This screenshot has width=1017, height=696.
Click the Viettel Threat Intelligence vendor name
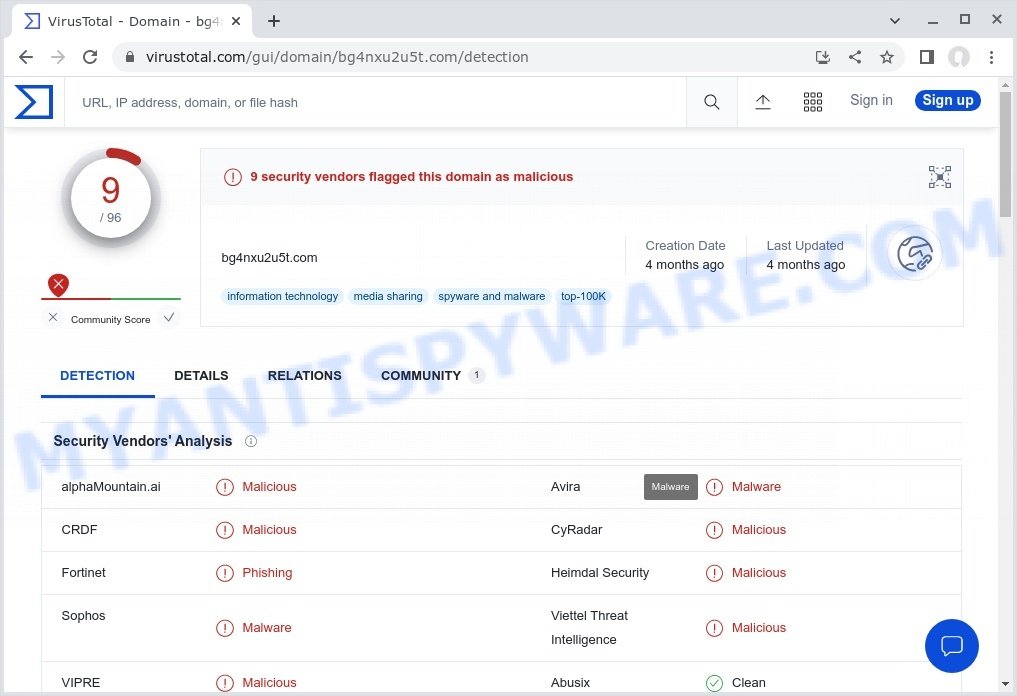pos(590,627)
